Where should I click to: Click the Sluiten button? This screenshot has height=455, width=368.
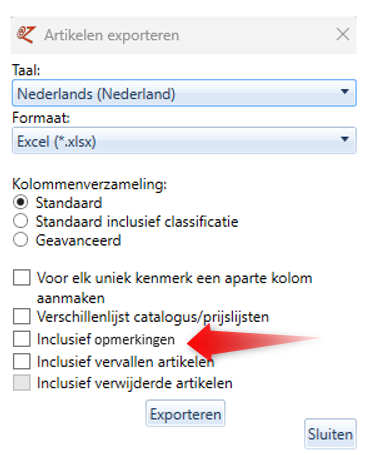tap(330, 434)
